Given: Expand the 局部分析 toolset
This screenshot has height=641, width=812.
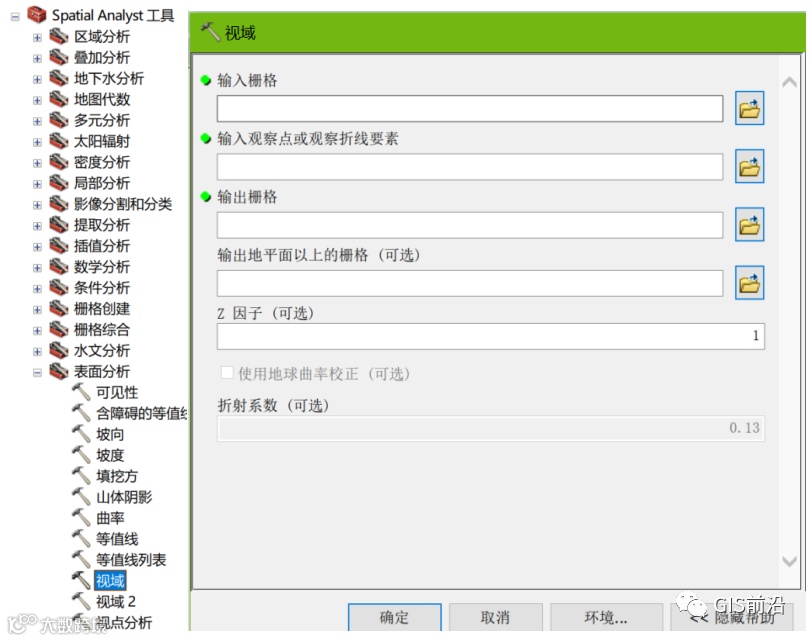Looking at the screenshot, I should point(37,184).
